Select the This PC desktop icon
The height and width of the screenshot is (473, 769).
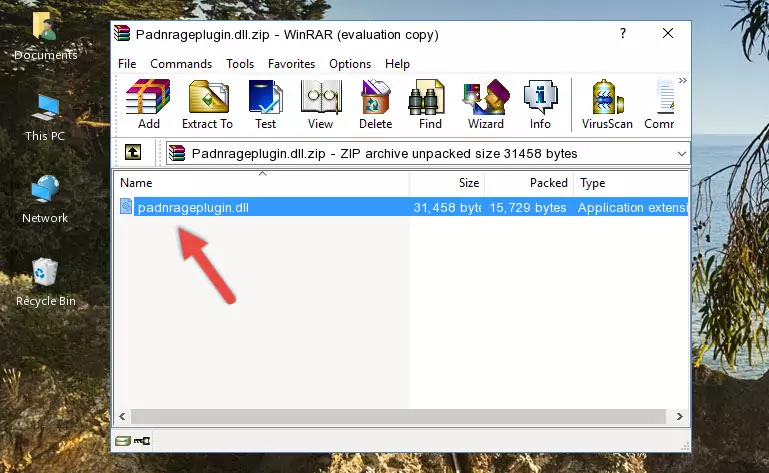(45, 118)
